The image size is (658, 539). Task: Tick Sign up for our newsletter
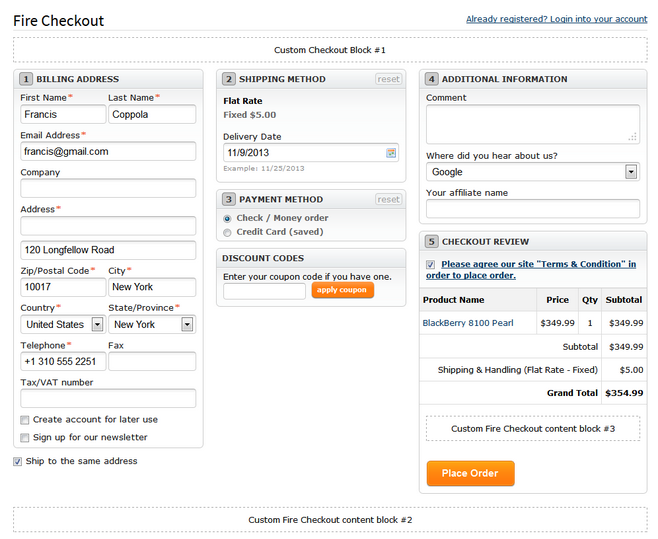(25, 437)
